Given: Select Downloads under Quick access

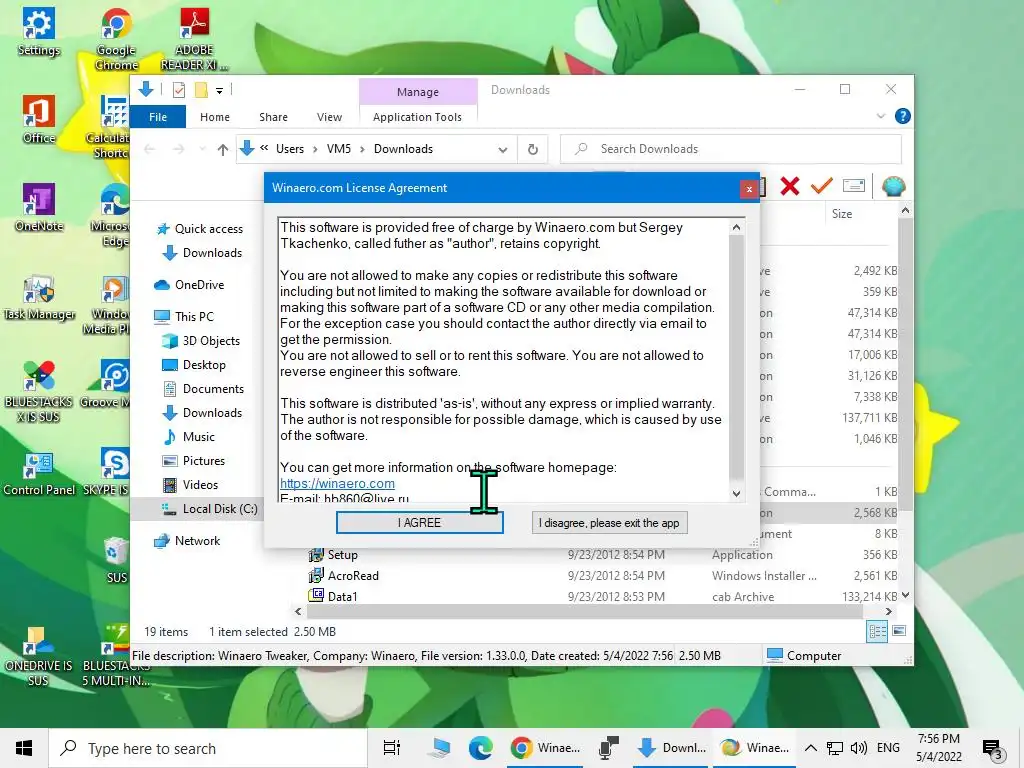Looking at the screenshot, I should tap(212, 253).
